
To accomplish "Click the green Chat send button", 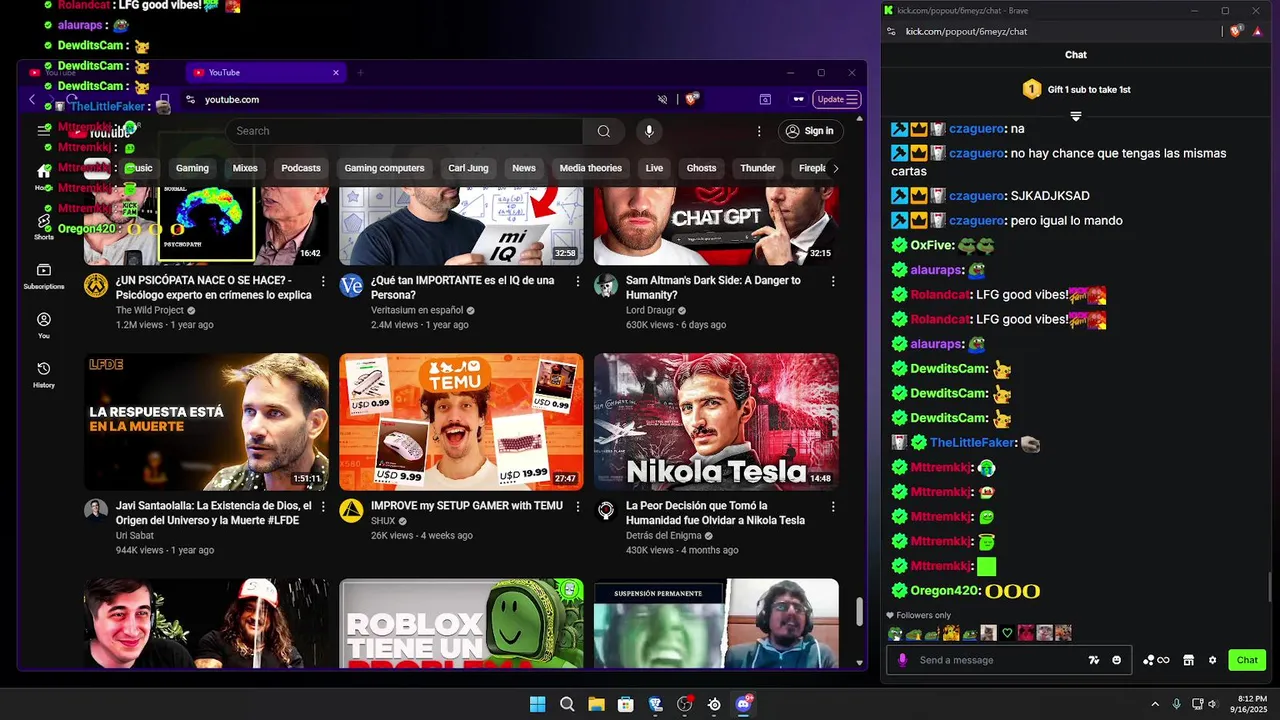I will click(x=1247, y=660).
